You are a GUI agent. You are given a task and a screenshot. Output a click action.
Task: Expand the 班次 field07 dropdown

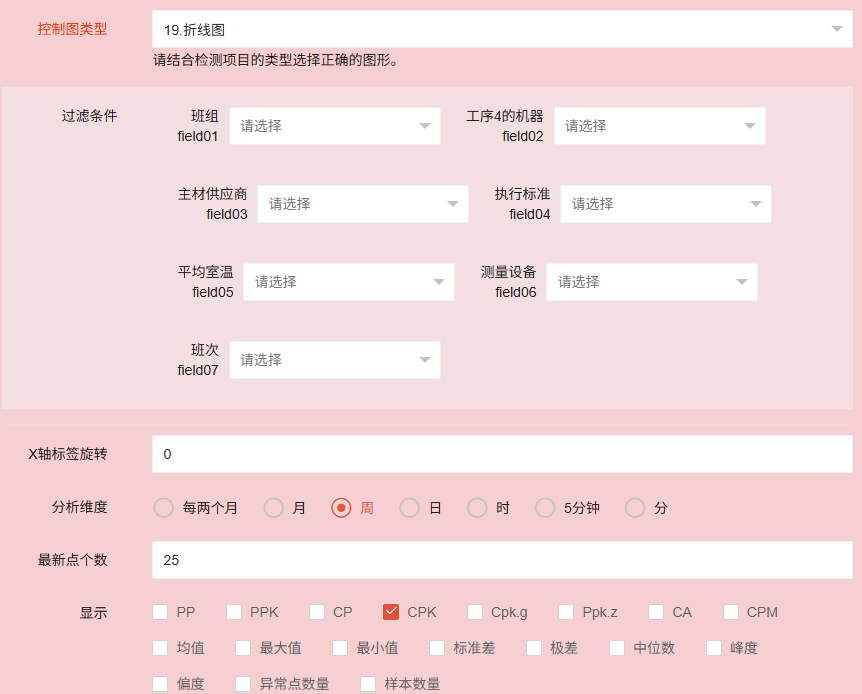(x=335, y=360)
